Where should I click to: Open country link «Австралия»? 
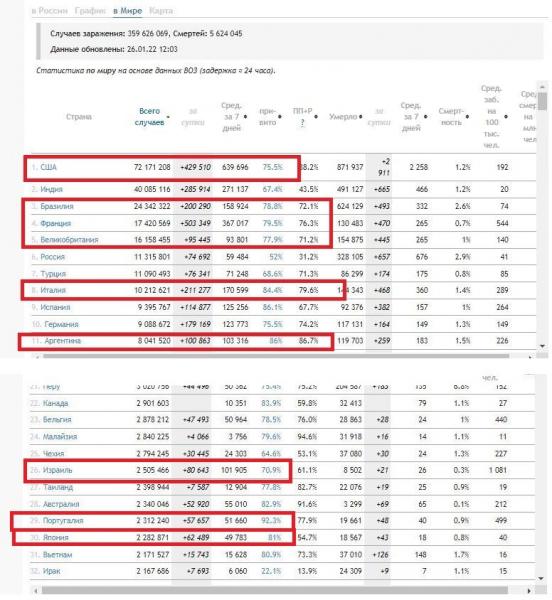pos(61,504)
